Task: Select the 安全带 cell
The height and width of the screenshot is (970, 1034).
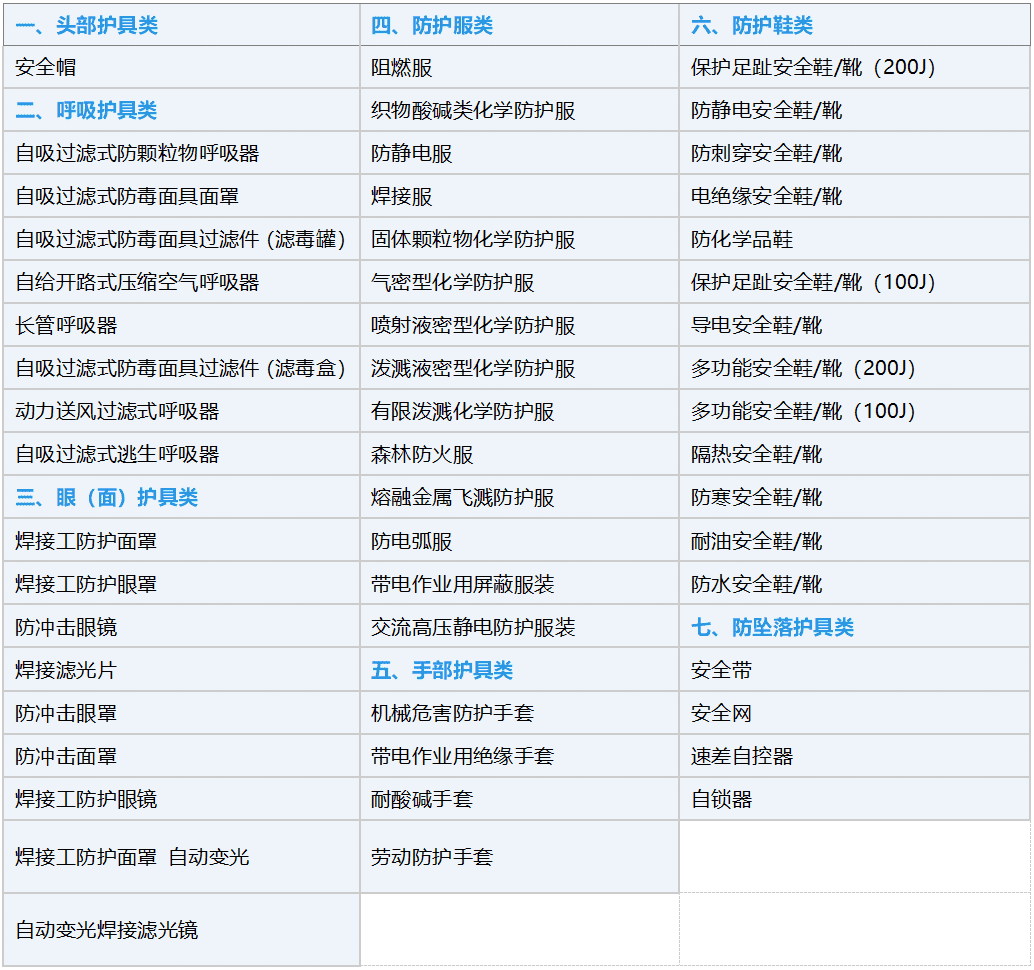Action: [855, 669]
